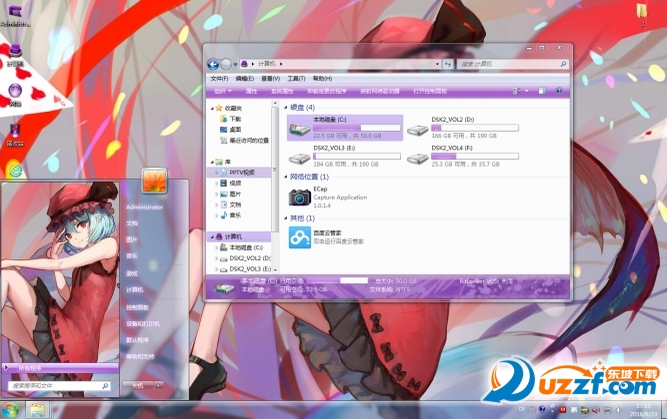Viewport: 667px width, 419px height.
Task: Open the view options dropdown arrow in toolbar
Action: click(526, 91)
